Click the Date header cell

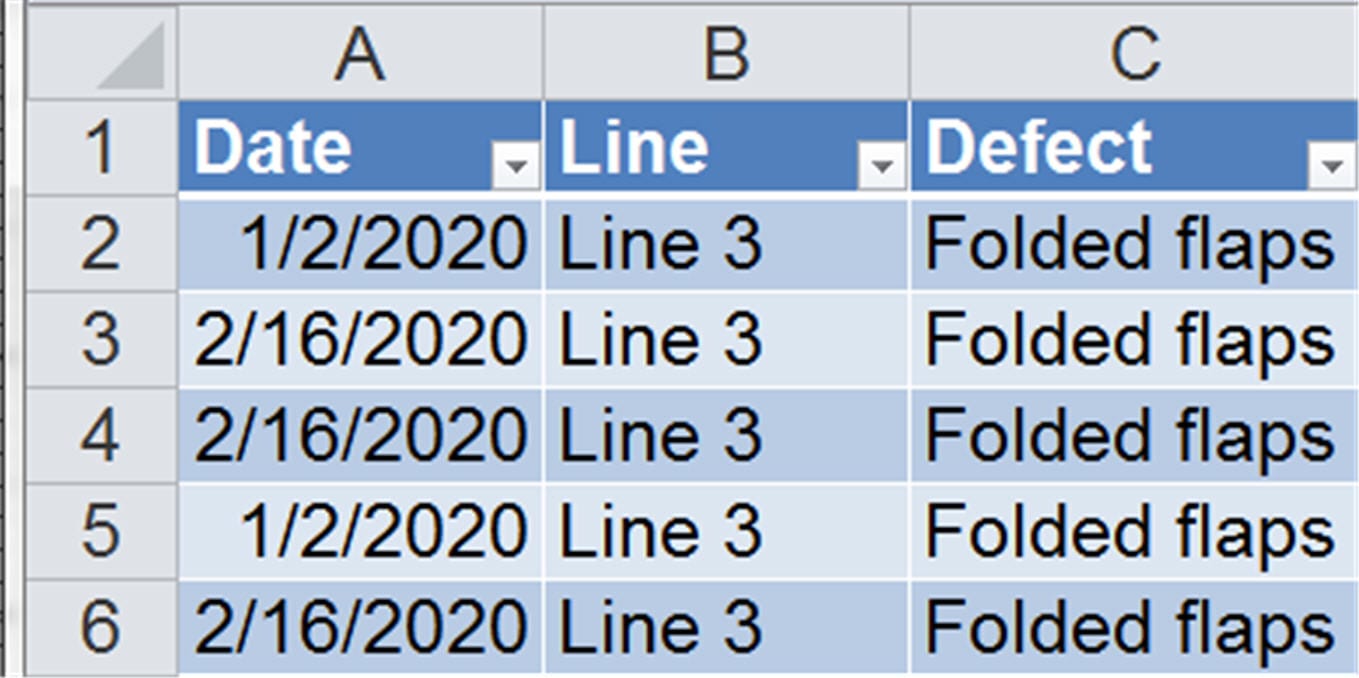(x=300, y=145)
